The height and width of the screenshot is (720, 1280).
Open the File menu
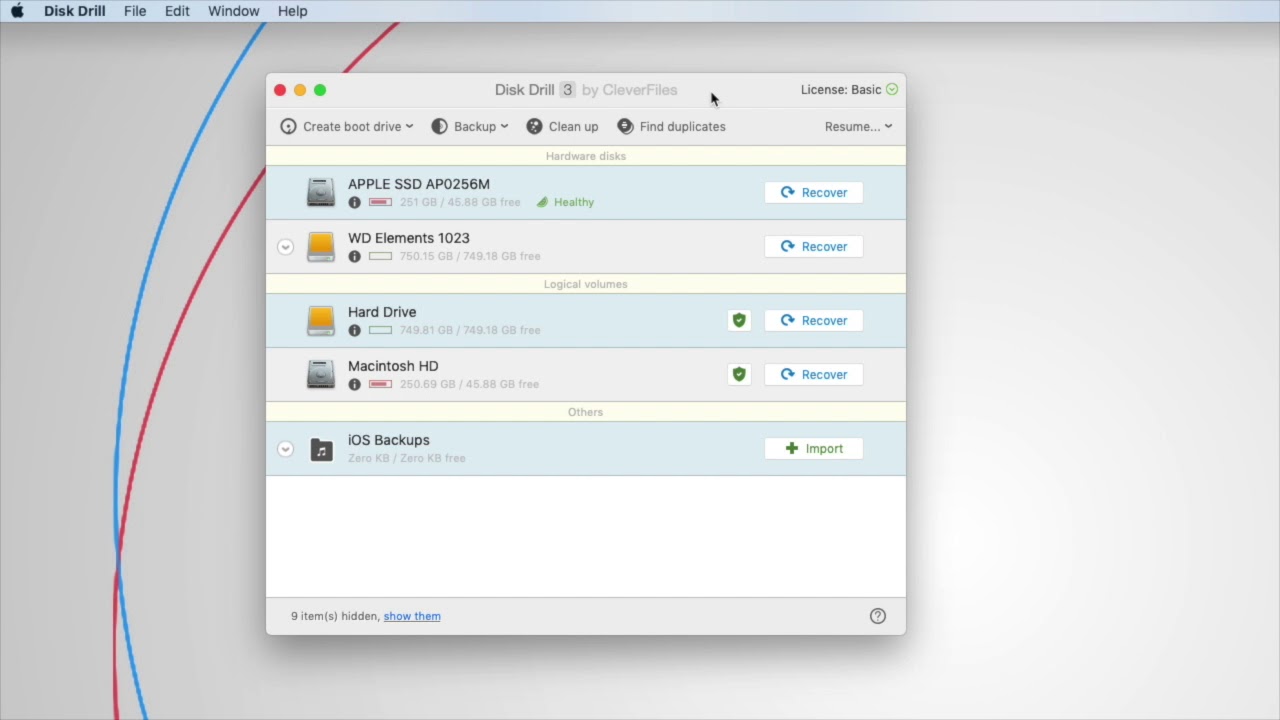click(135, 11)
